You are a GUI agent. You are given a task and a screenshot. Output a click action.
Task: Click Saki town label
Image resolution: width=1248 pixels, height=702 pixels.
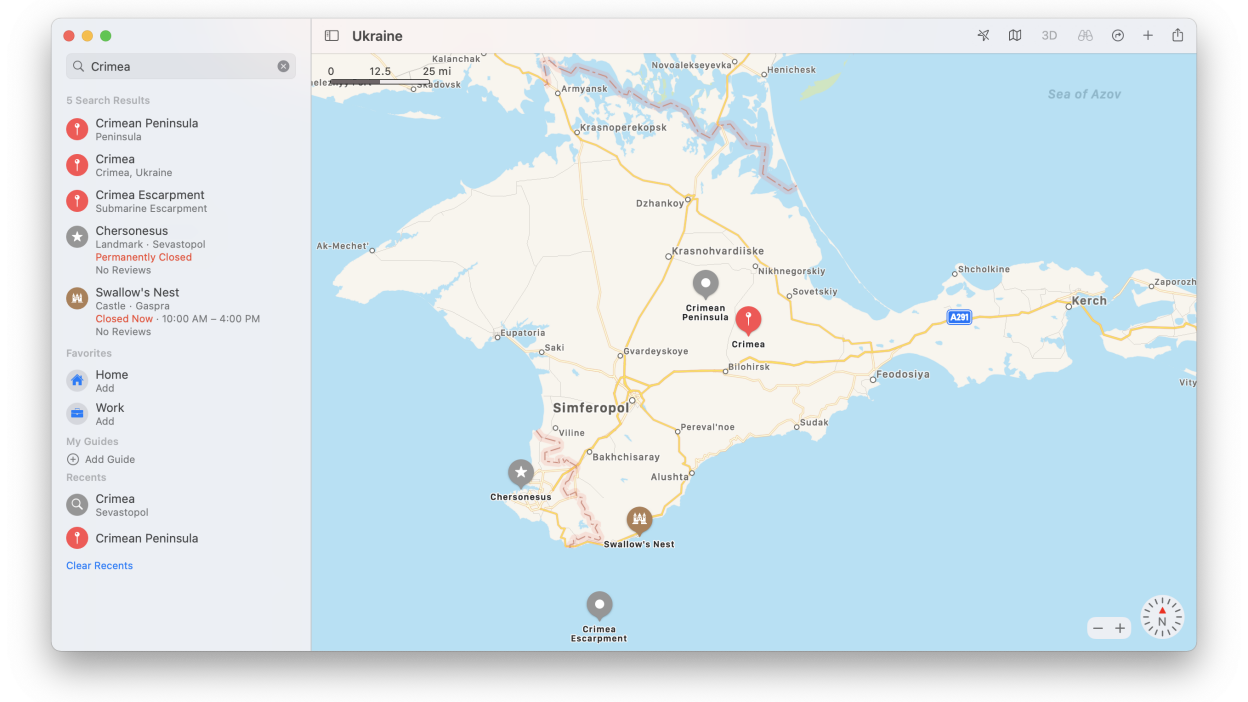coord(554,349)
